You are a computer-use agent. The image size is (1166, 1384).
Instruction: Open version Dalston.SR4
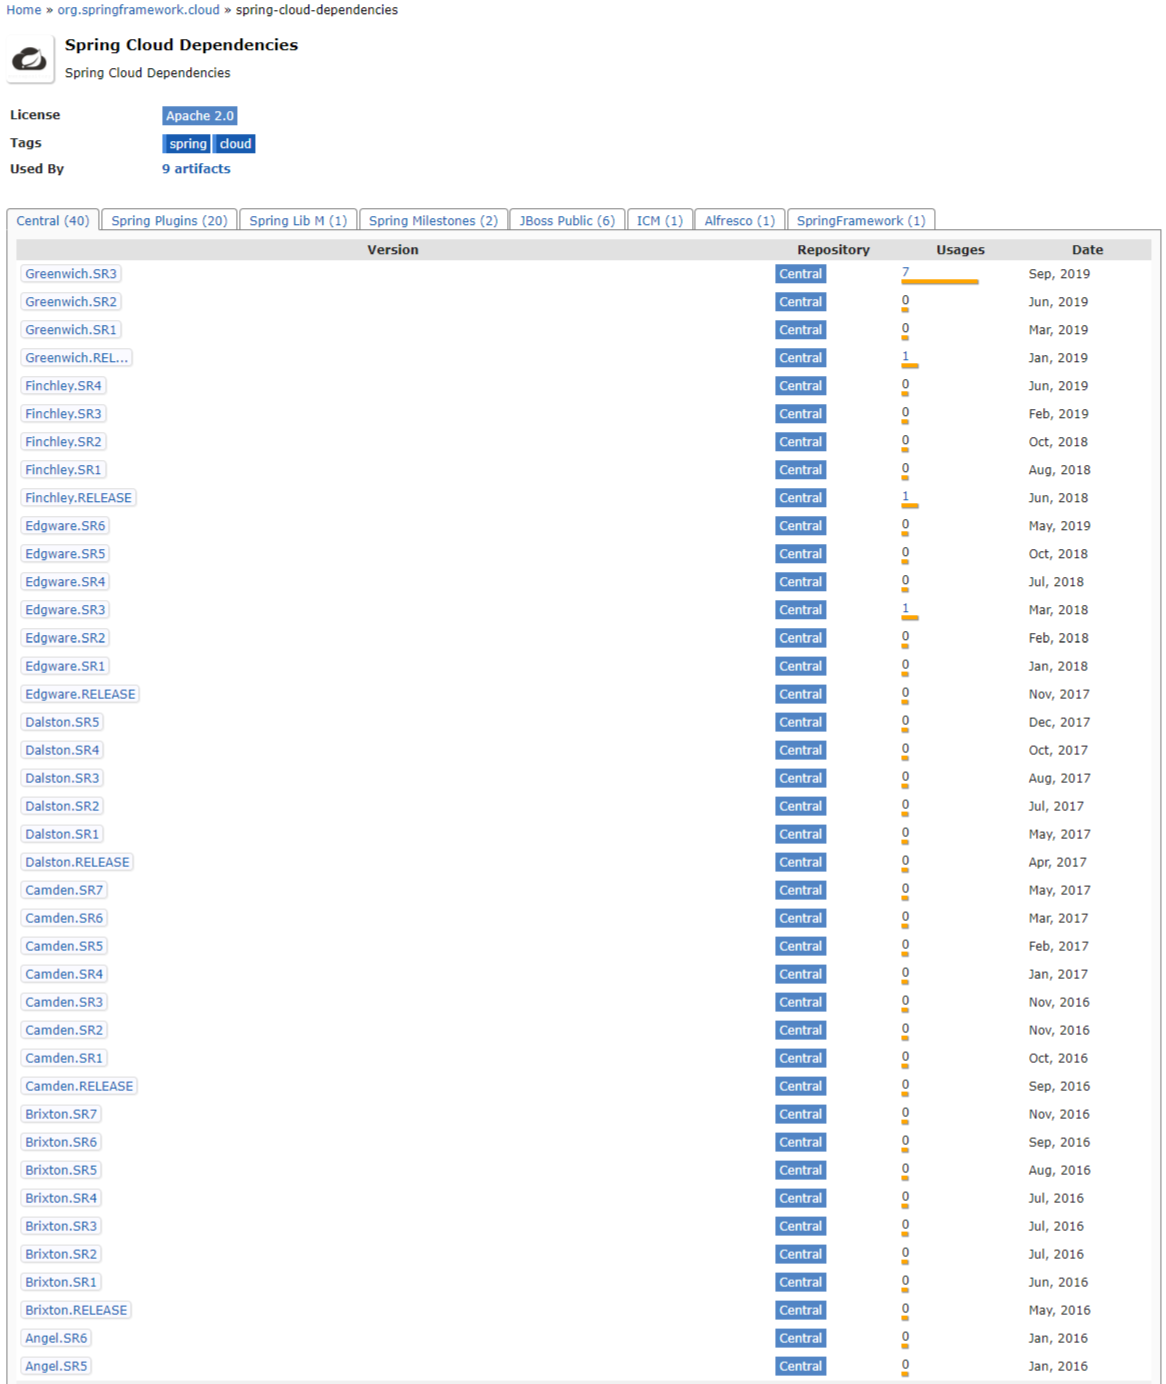[62, 750]
